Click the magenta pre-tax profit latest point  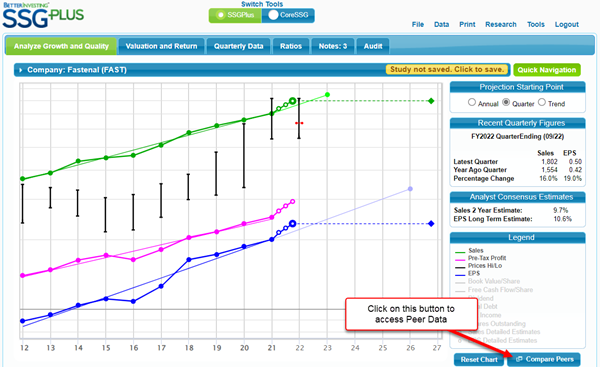(x=293, y=201)
